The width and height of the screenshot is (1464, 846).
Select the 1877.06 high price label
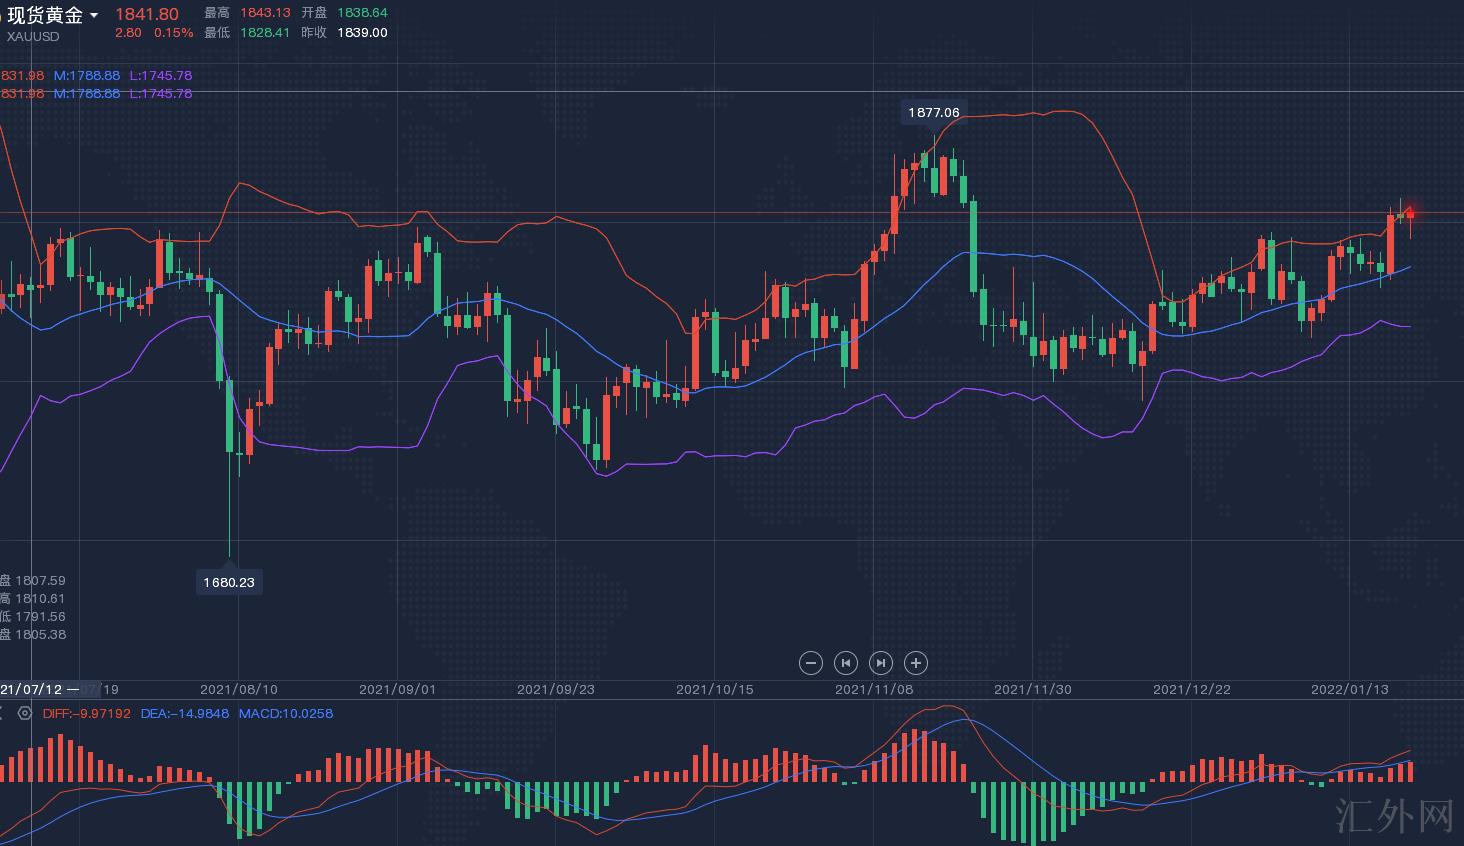tap(933, 113)
